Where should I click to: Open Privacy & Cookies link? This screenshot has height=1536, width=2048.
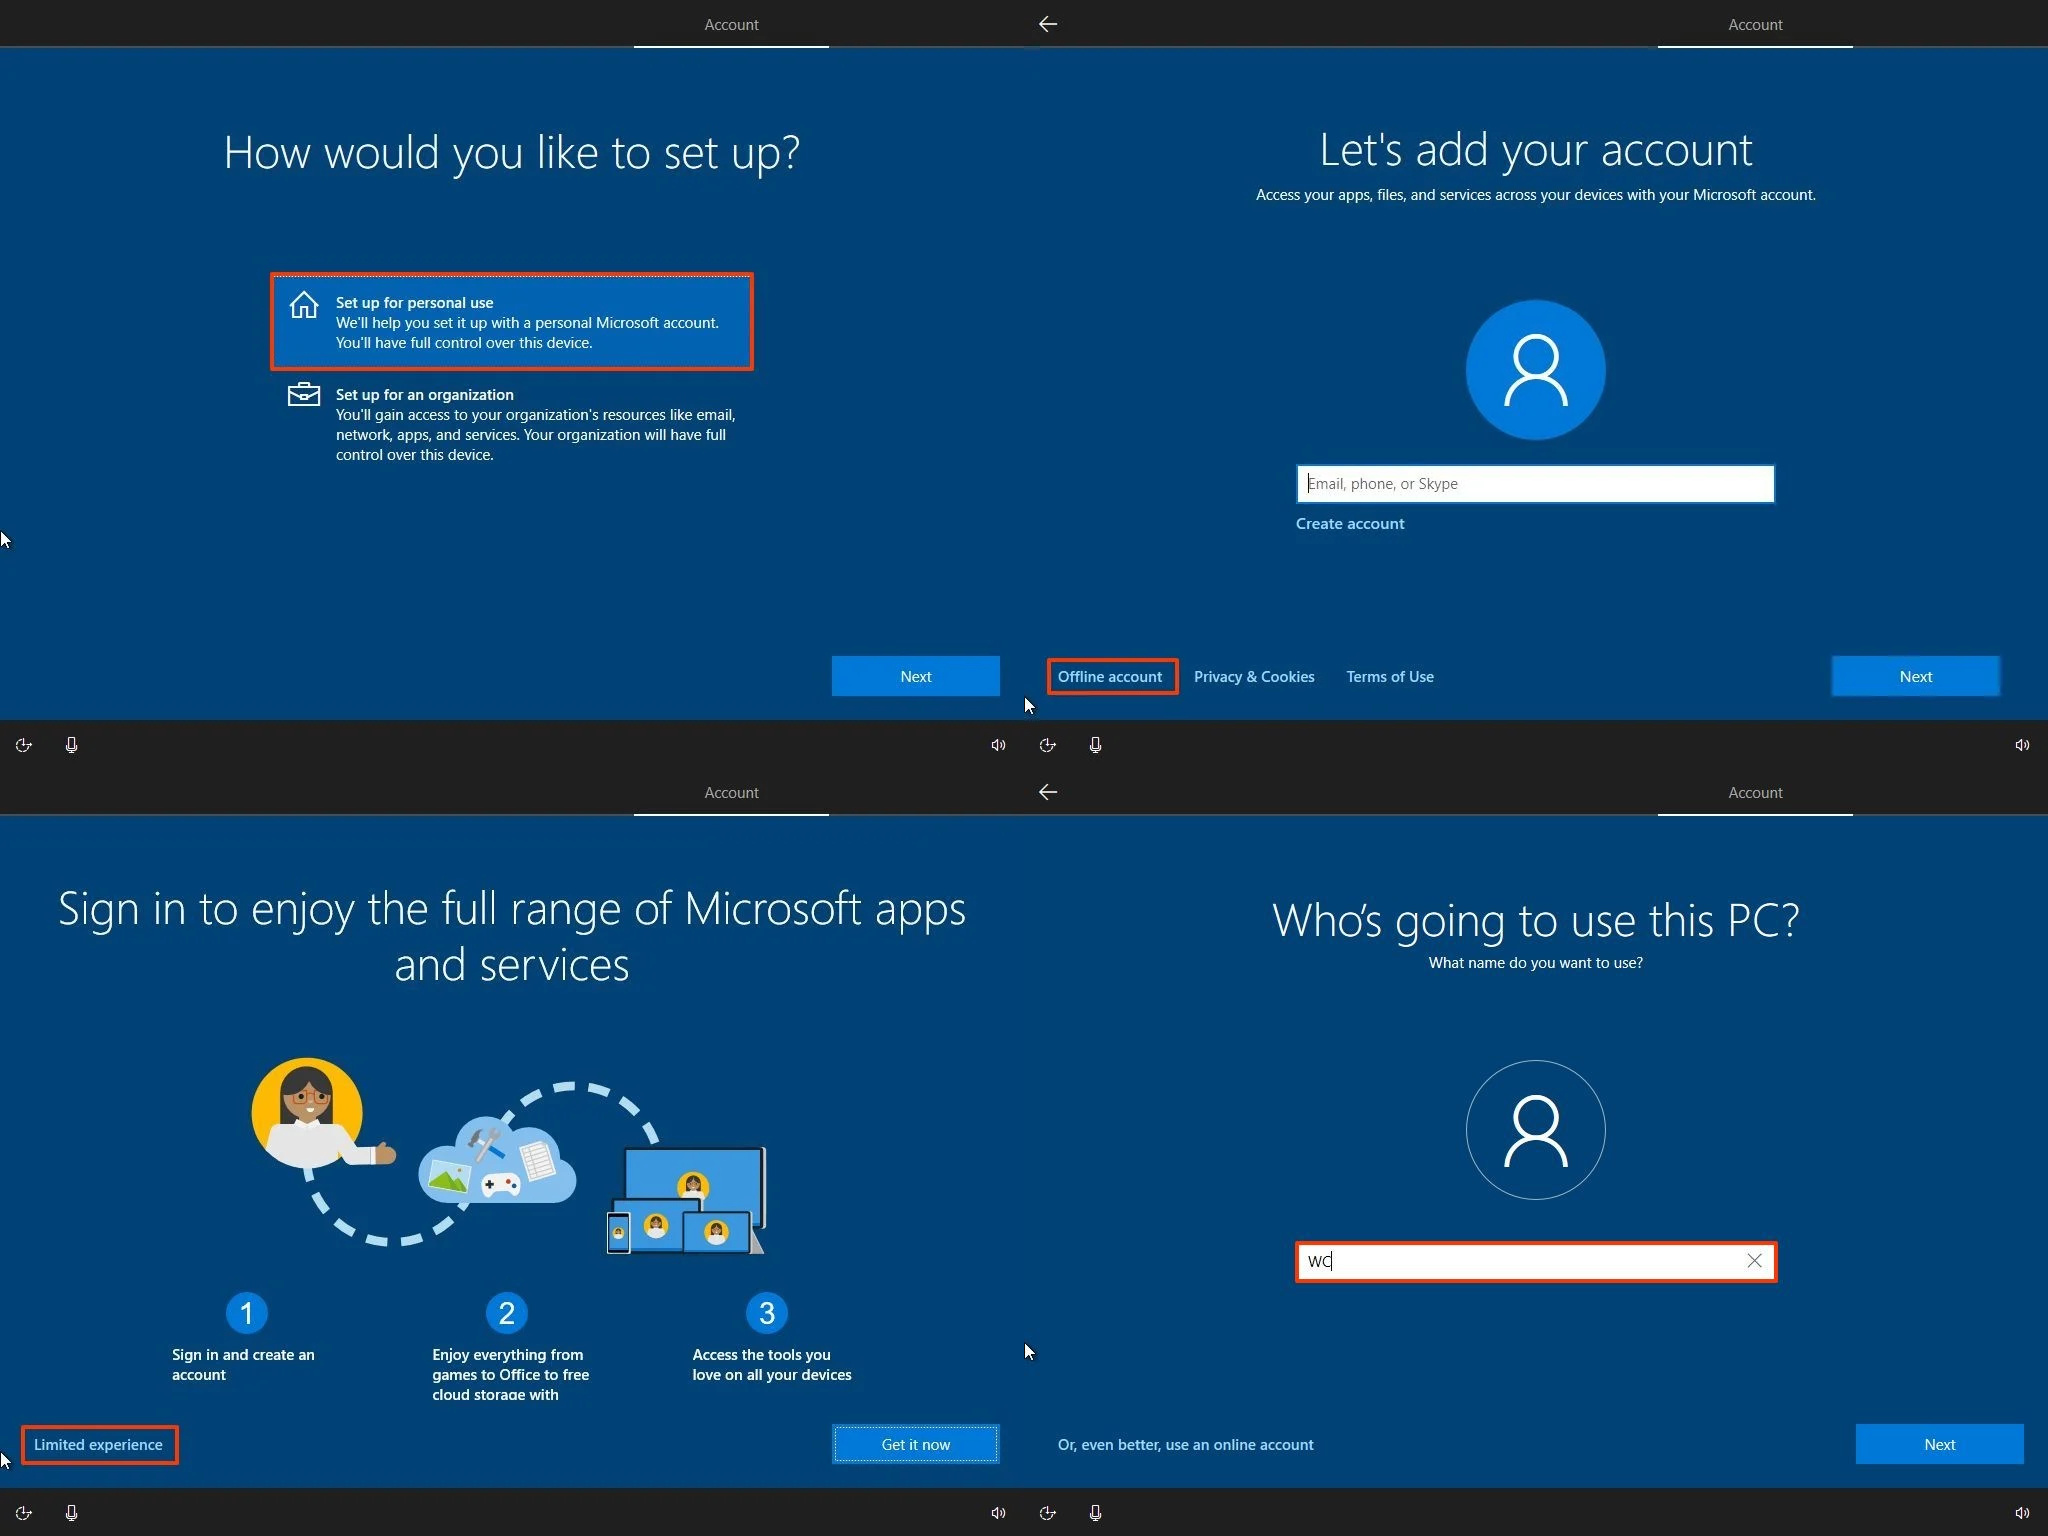pyautogui.click(x=1254, y=677)
